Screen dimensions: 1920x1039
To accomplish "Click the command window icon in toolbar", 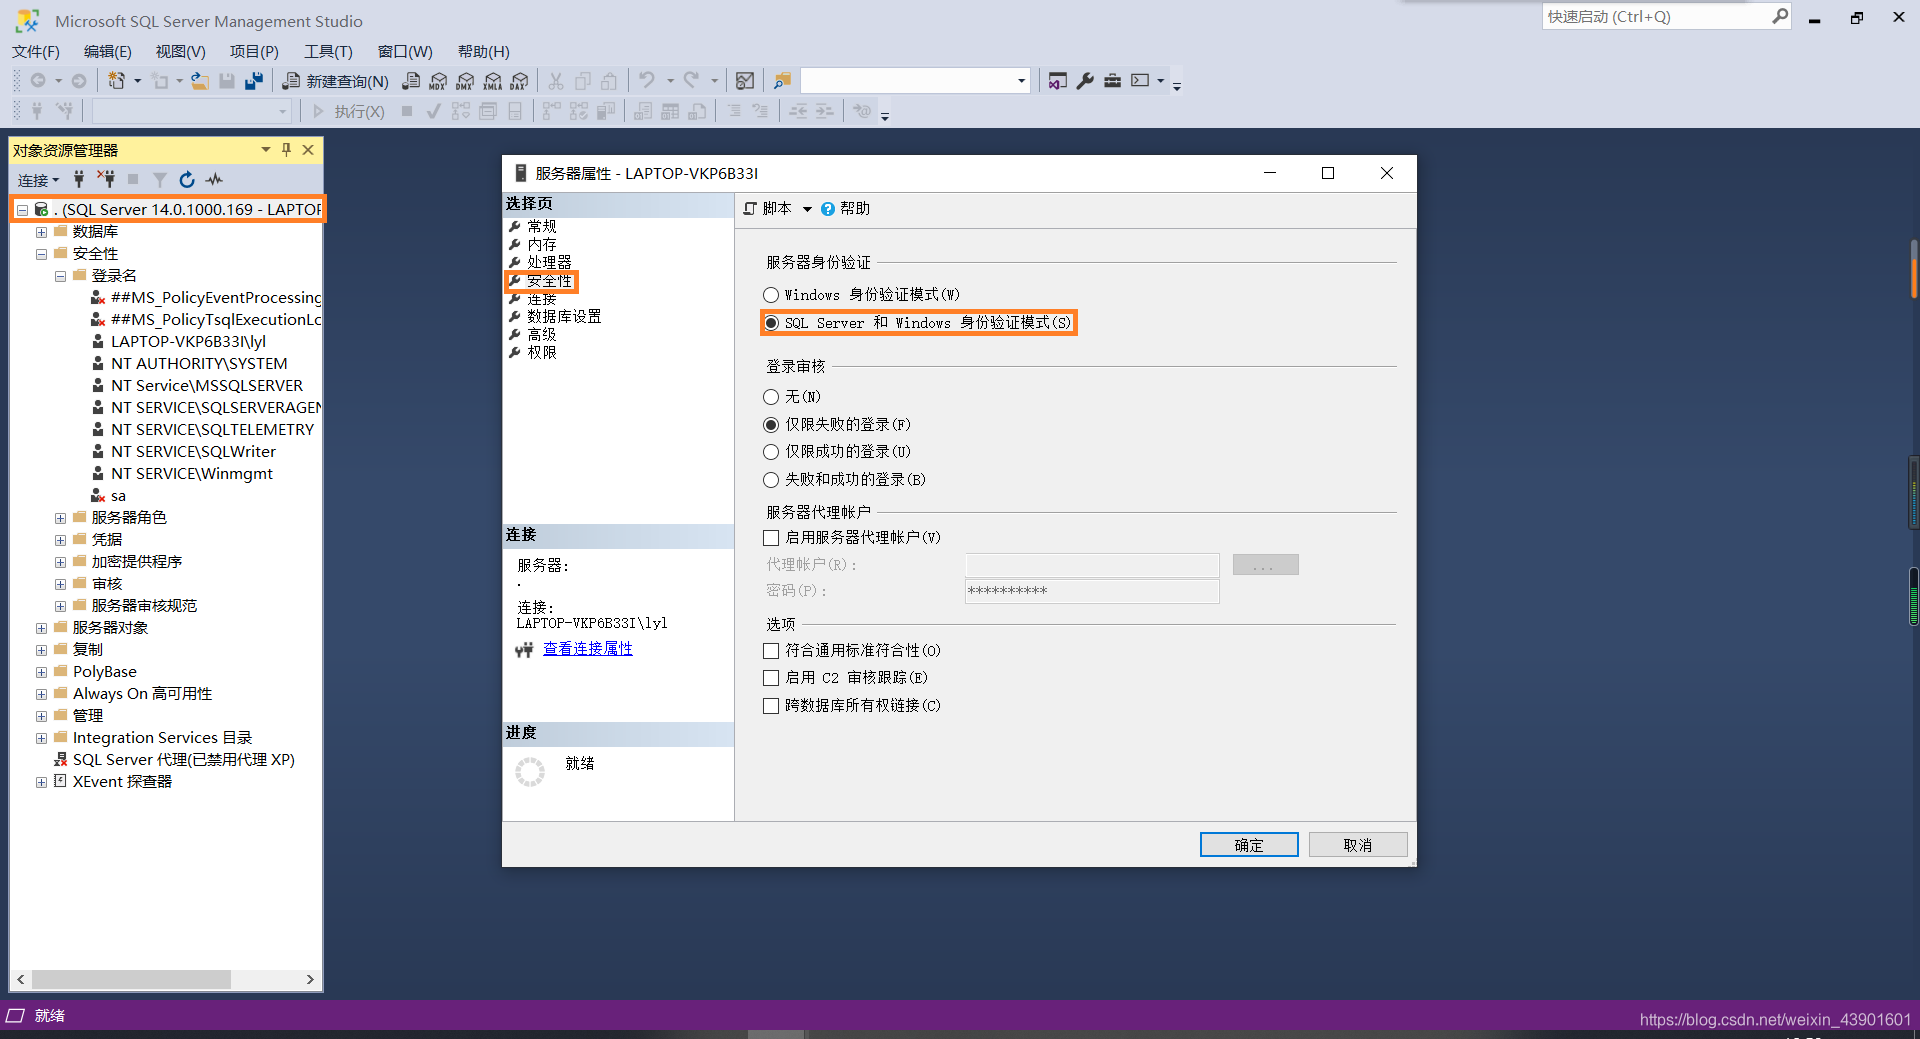I will pyautogui.click(x=1140, y=81).
